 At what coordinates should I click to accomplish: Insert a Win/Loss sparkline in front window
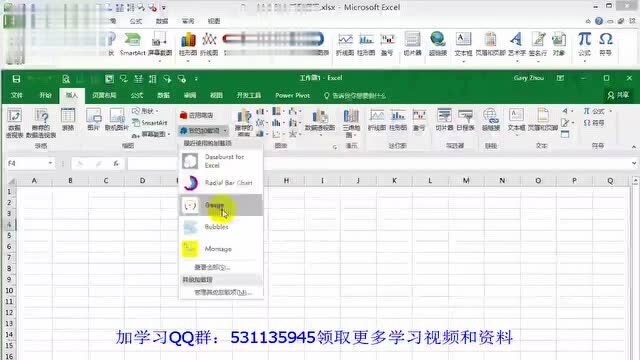(419, 119)
